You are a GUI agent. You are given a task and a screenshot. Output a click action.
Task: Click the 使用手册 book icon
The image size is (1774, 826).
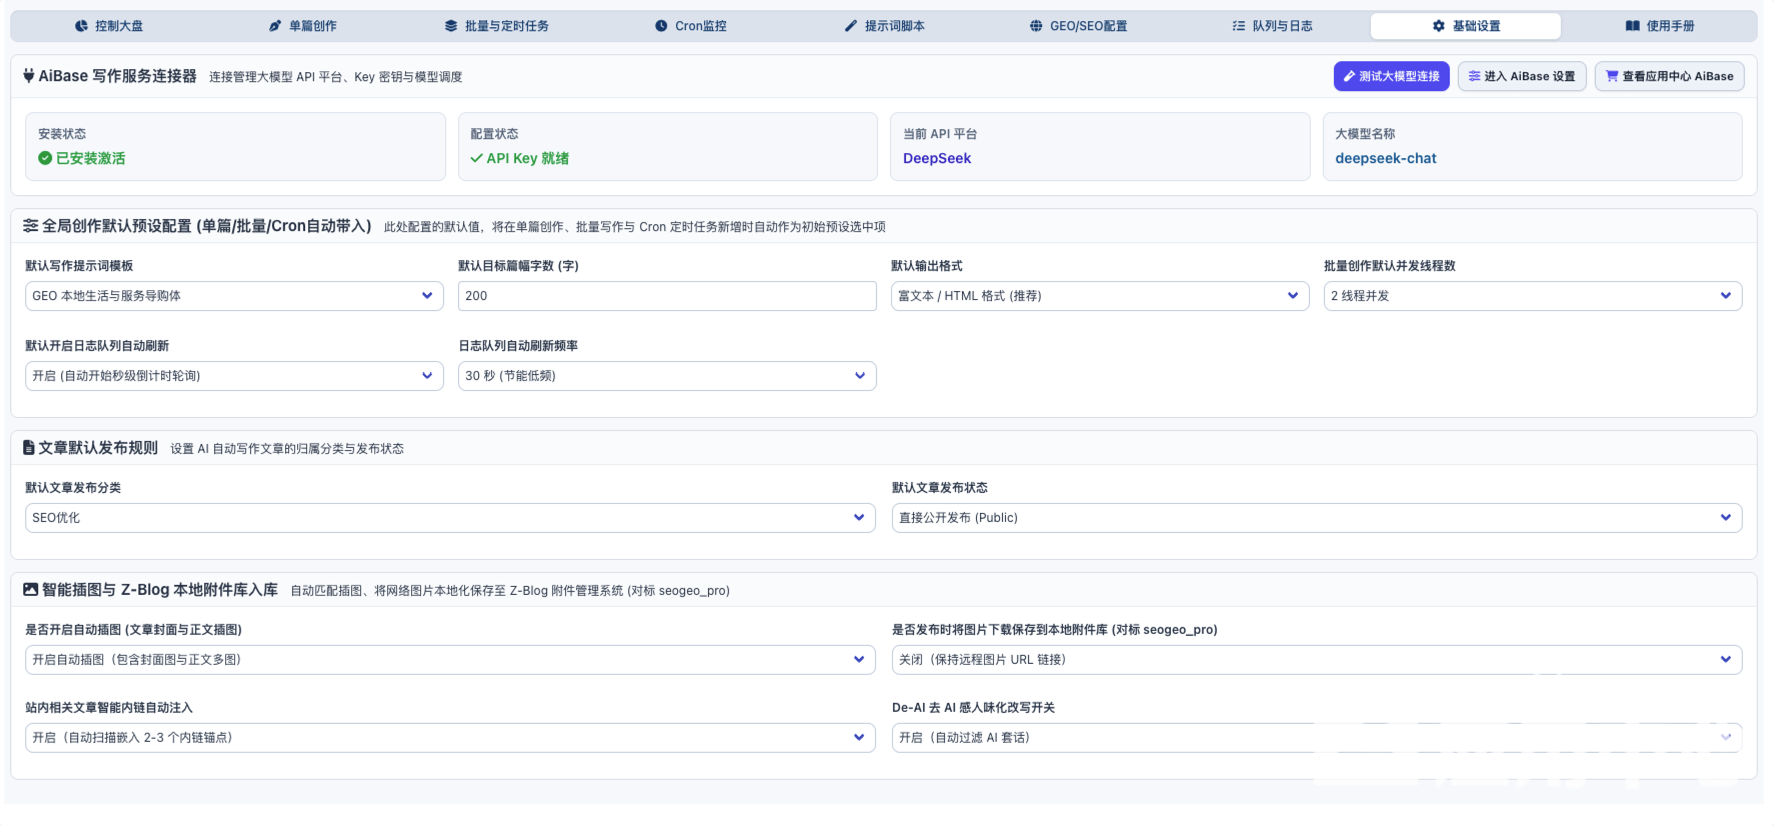(x=1632, y=26)
